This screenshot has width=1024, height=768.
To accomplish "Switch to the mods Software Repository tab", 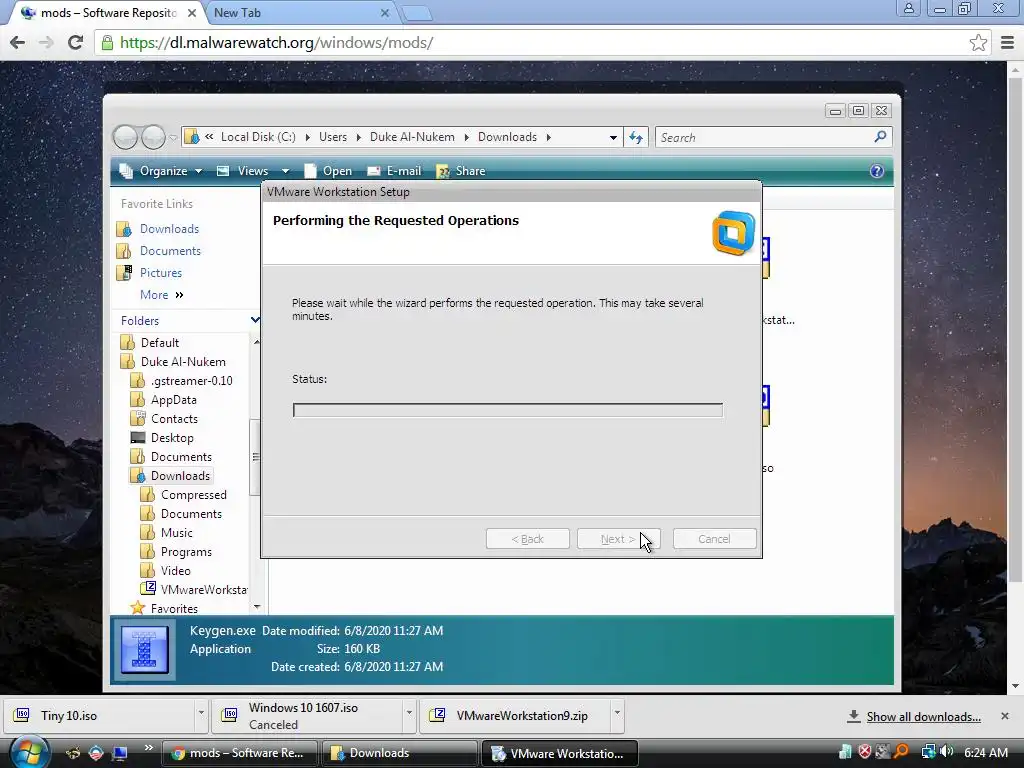I will point(108,13).
